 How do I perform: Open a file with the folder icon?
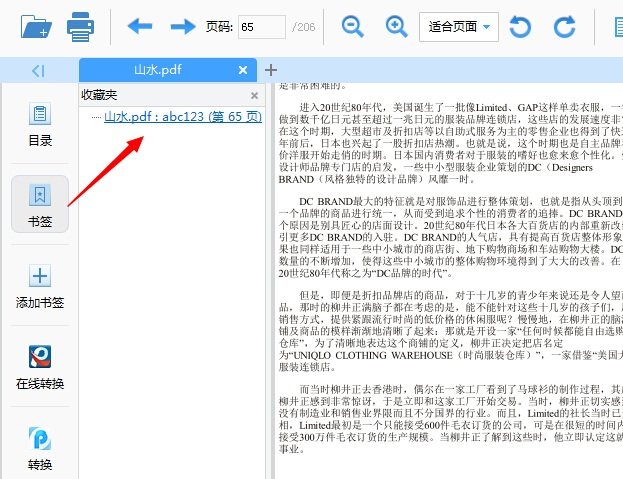point(36,27)
